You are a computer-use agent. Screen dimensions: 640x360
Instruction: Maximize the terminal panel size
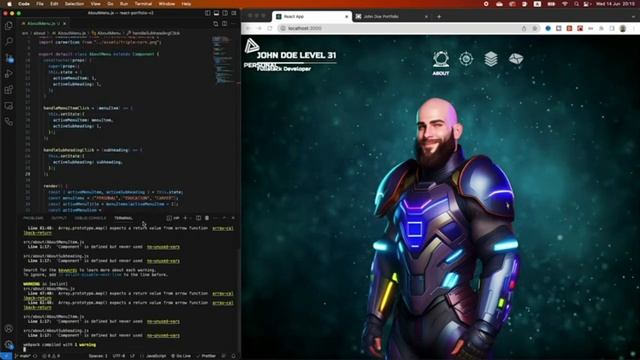pyautogui.click(x=224, y=218)
